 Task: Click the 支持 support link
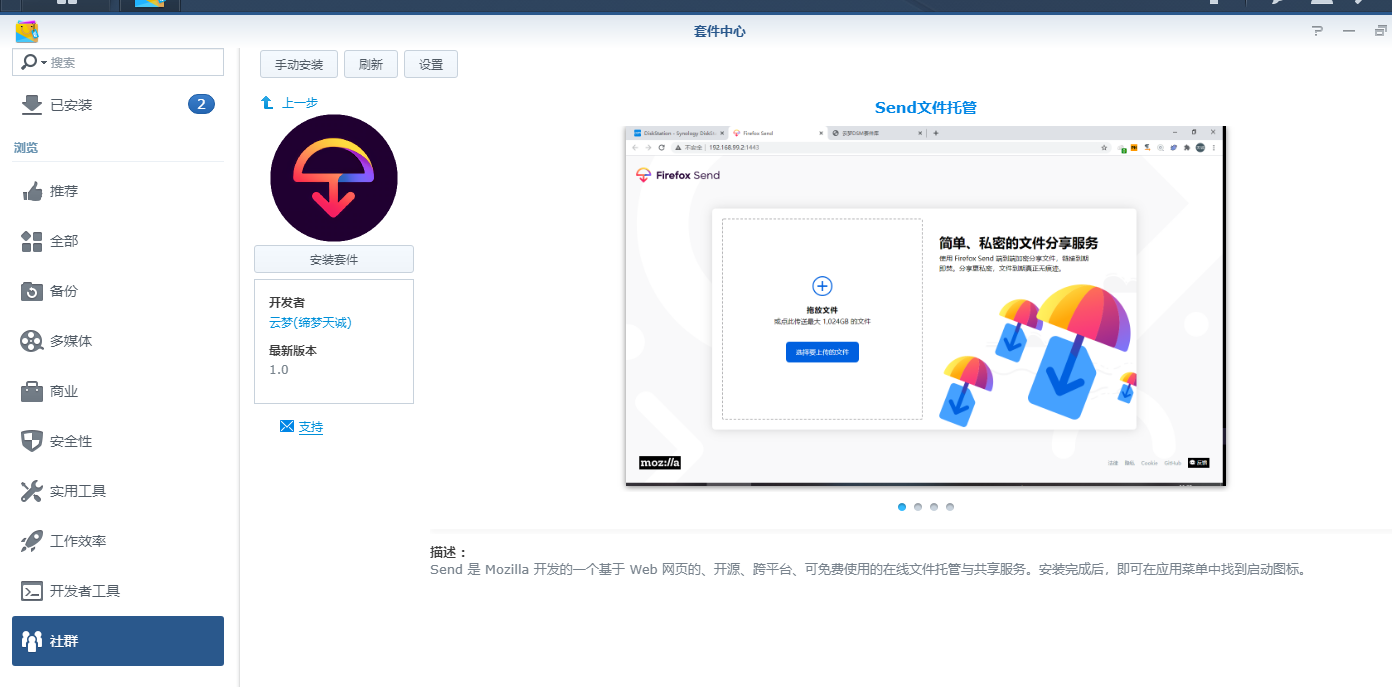pos(311,427)
